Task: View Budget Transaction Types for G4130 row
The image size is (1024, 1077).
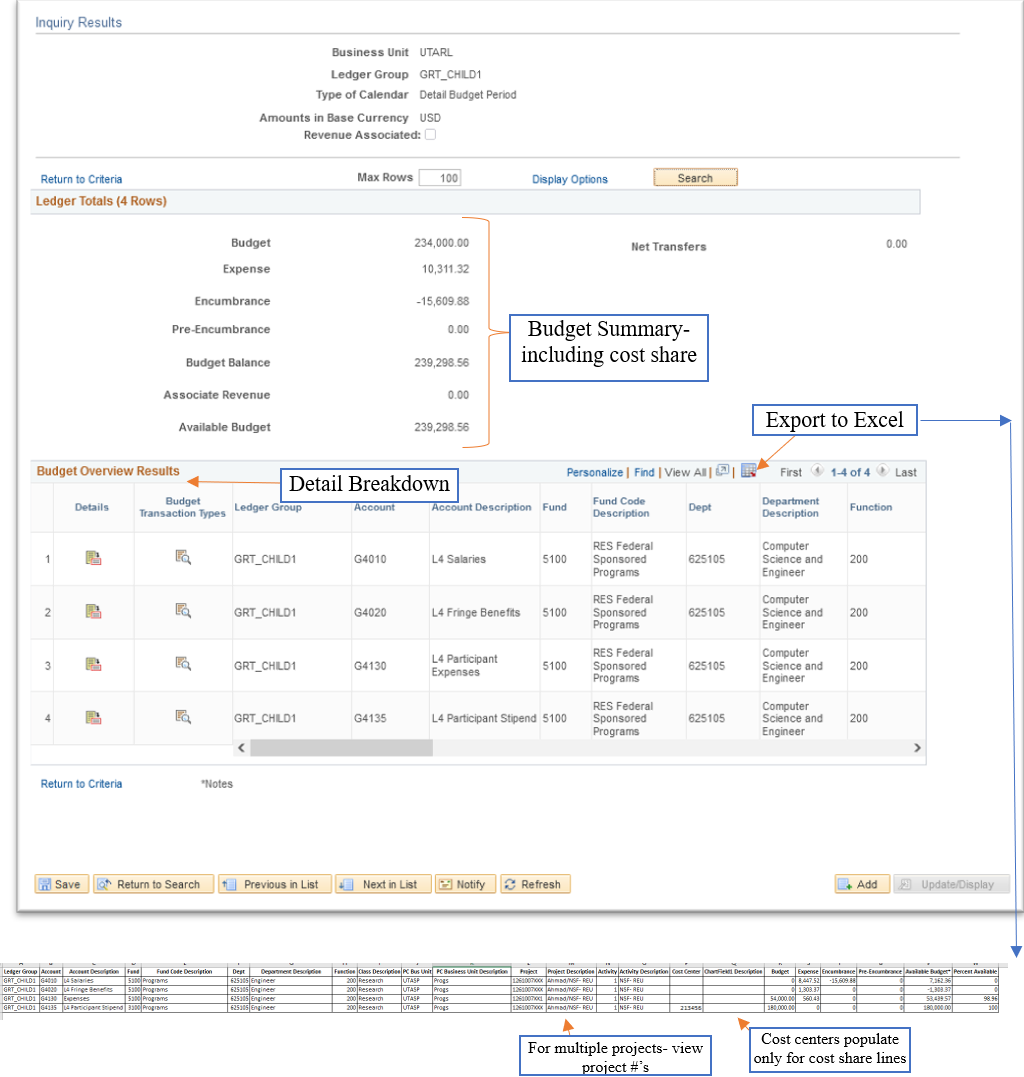Action: 183,663
